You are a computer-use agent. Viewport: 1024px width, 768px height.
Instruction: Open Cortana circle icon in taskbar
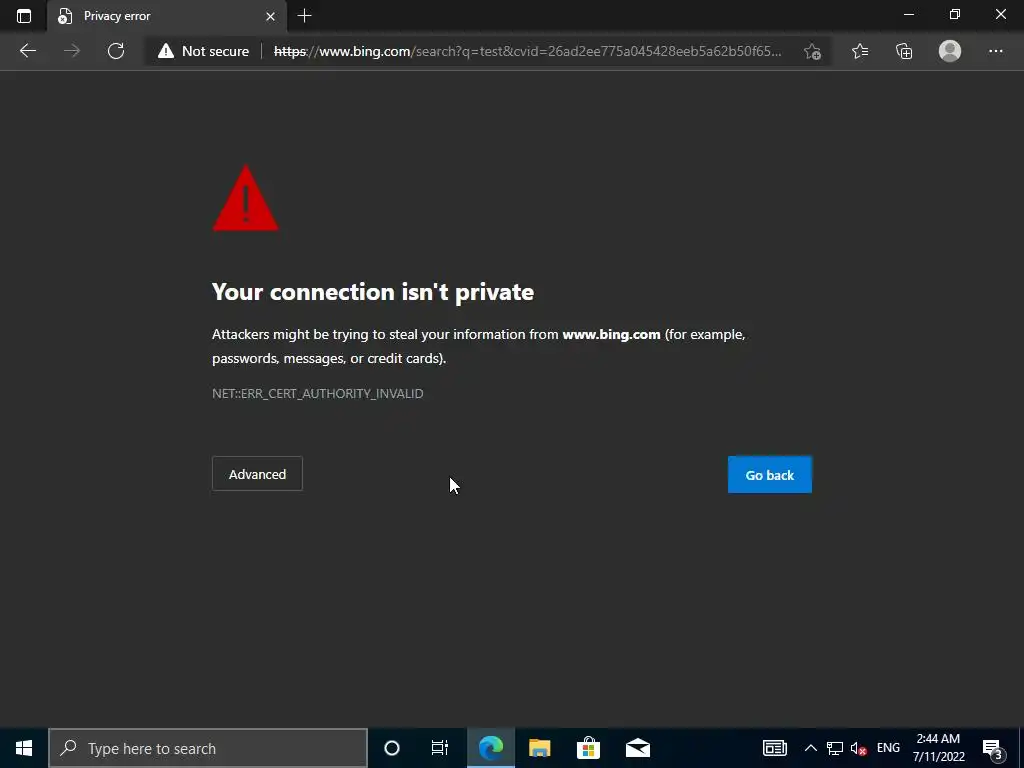click(x=392, y=748)
